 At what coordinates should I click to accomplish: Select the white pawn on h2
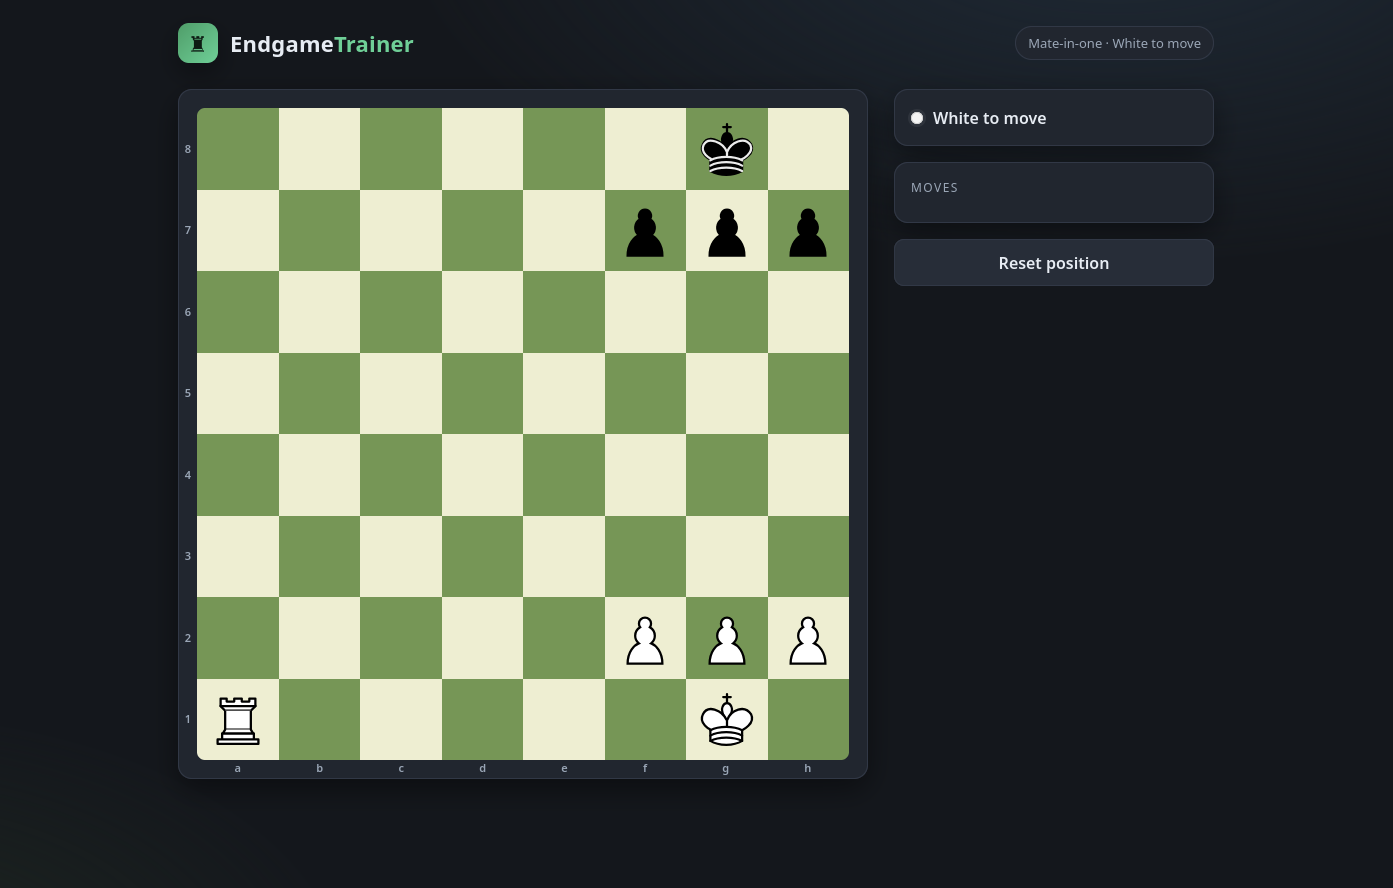click(x=808, y=640)
